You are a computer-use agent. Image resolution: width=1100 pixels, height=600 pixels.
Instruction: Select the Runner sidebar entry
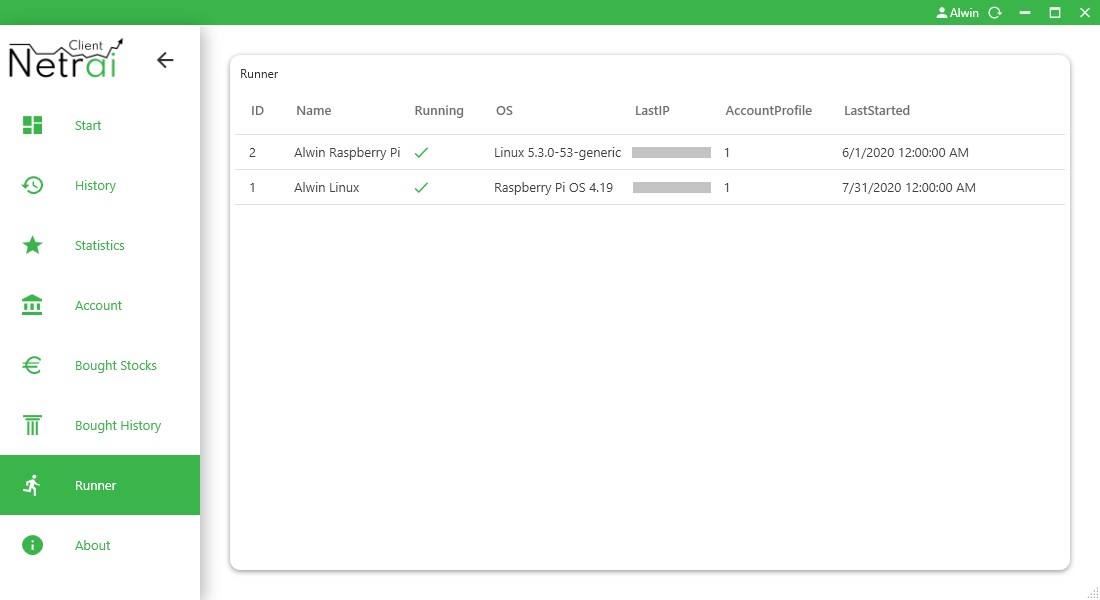point(100,485)
